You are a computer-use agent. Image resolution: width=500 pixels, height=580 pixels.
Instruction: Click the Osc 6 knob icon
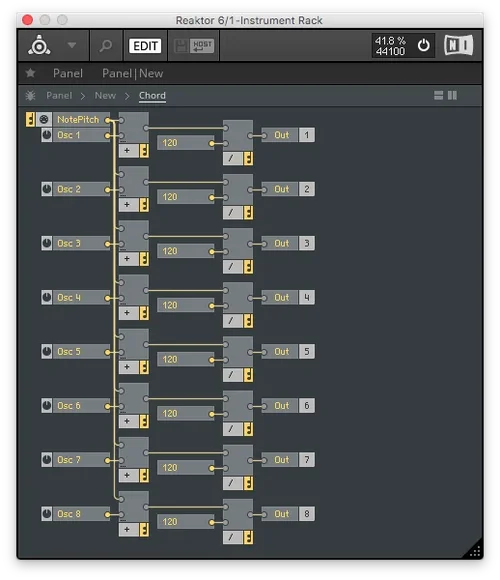(47, 405)
